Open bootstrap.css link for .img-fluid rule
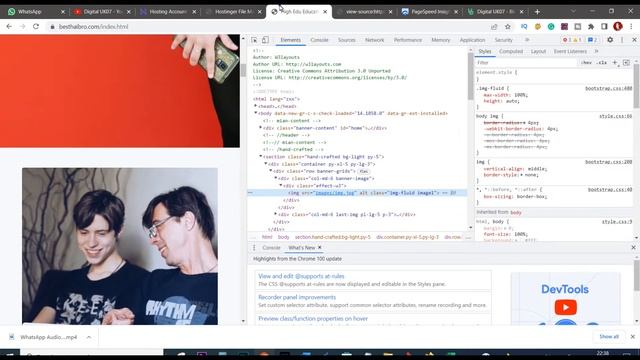Screen dimensions: 640x360 [x=608, y=88]
